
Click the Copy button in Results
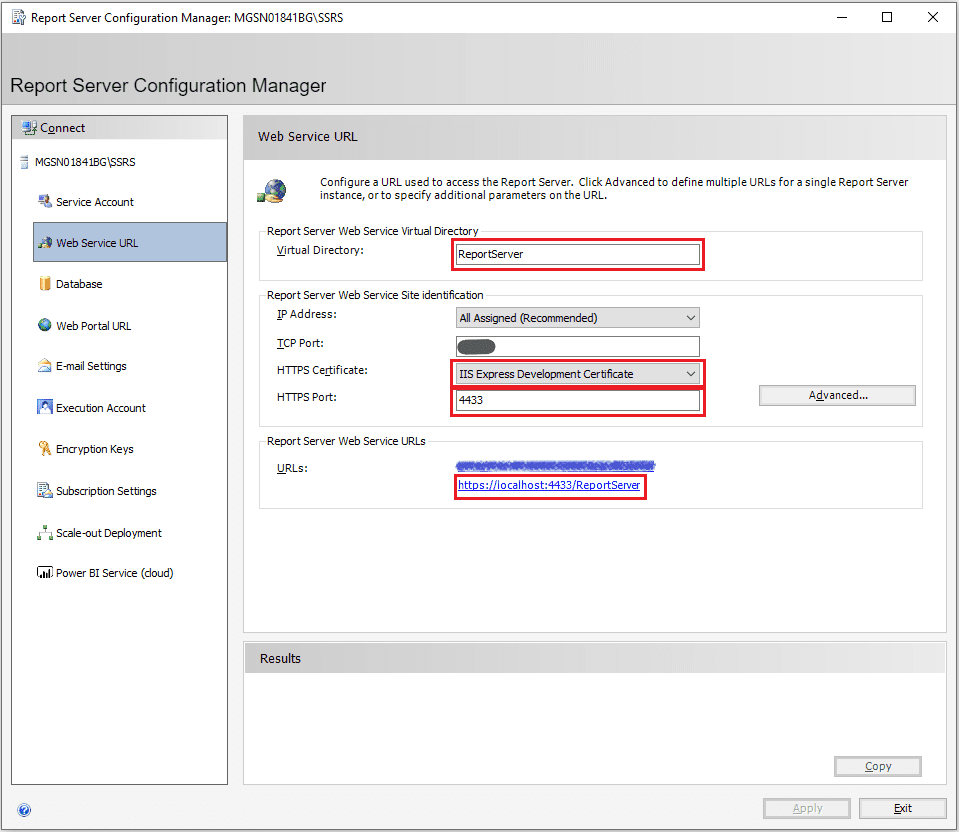877,766
